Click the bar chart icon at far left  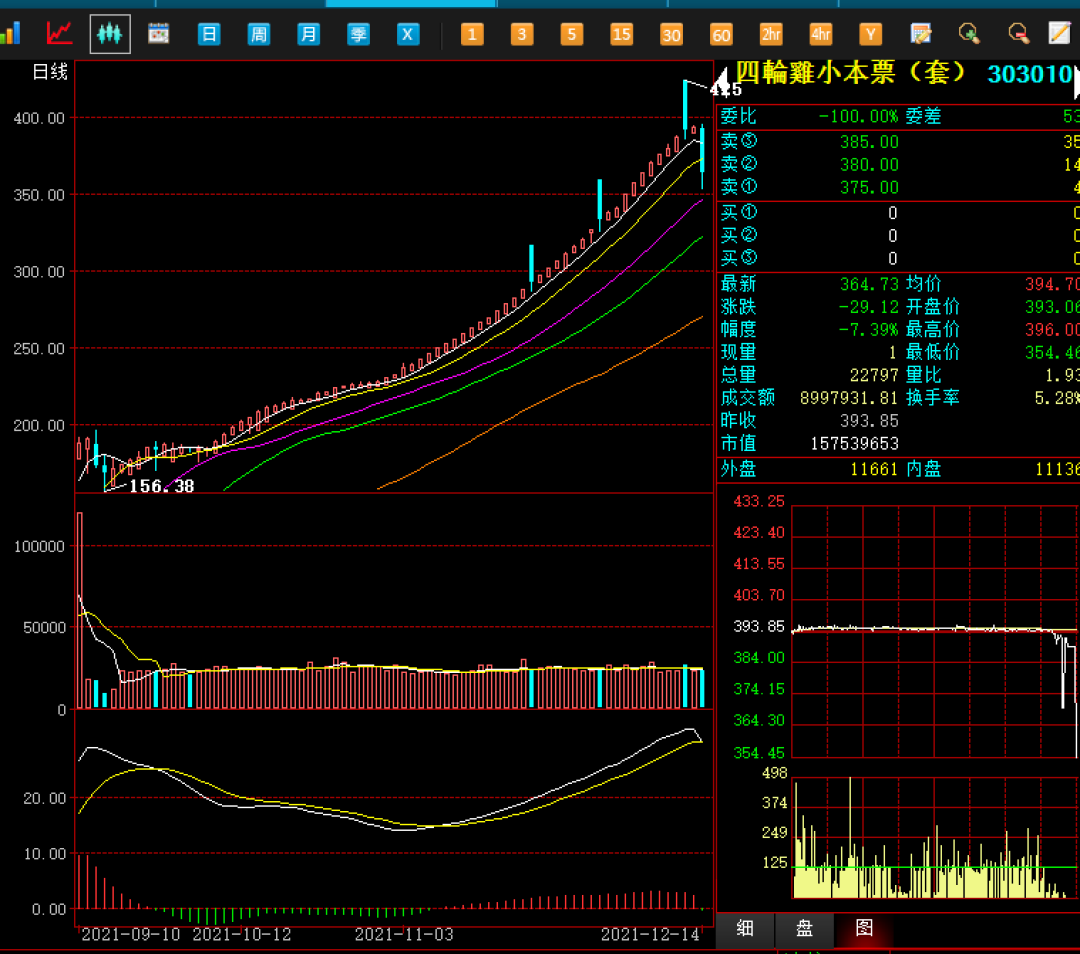pos(10,33)
